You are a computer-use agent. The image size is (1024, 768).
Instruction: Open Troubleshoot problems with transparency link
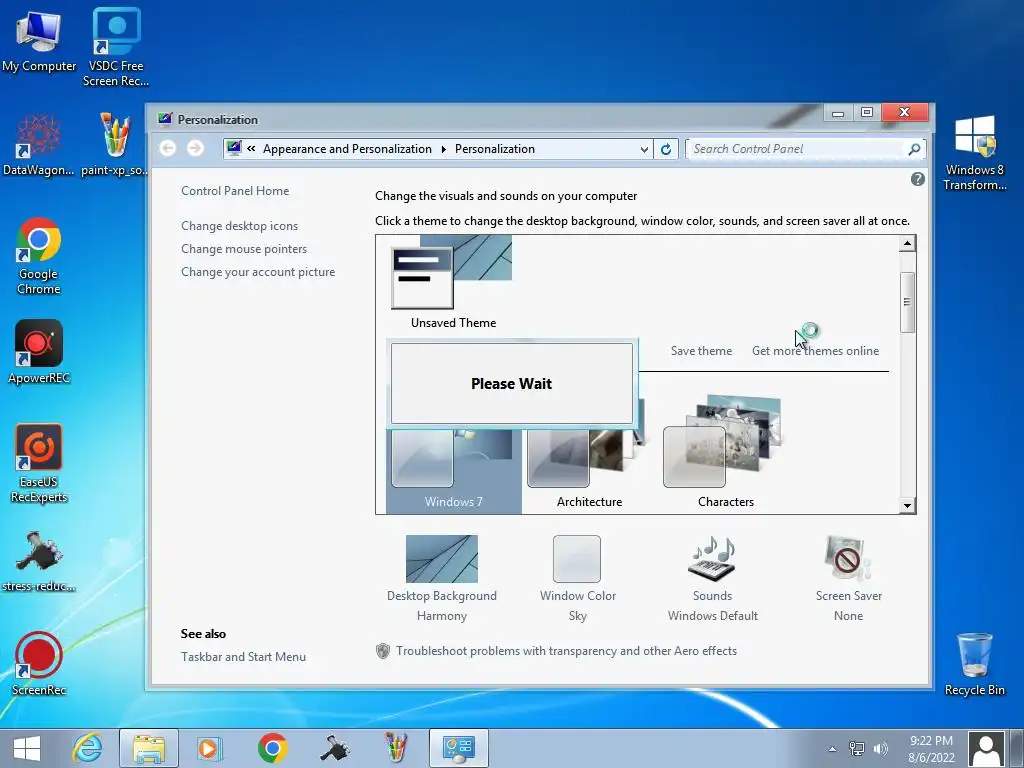pos(566,650)
